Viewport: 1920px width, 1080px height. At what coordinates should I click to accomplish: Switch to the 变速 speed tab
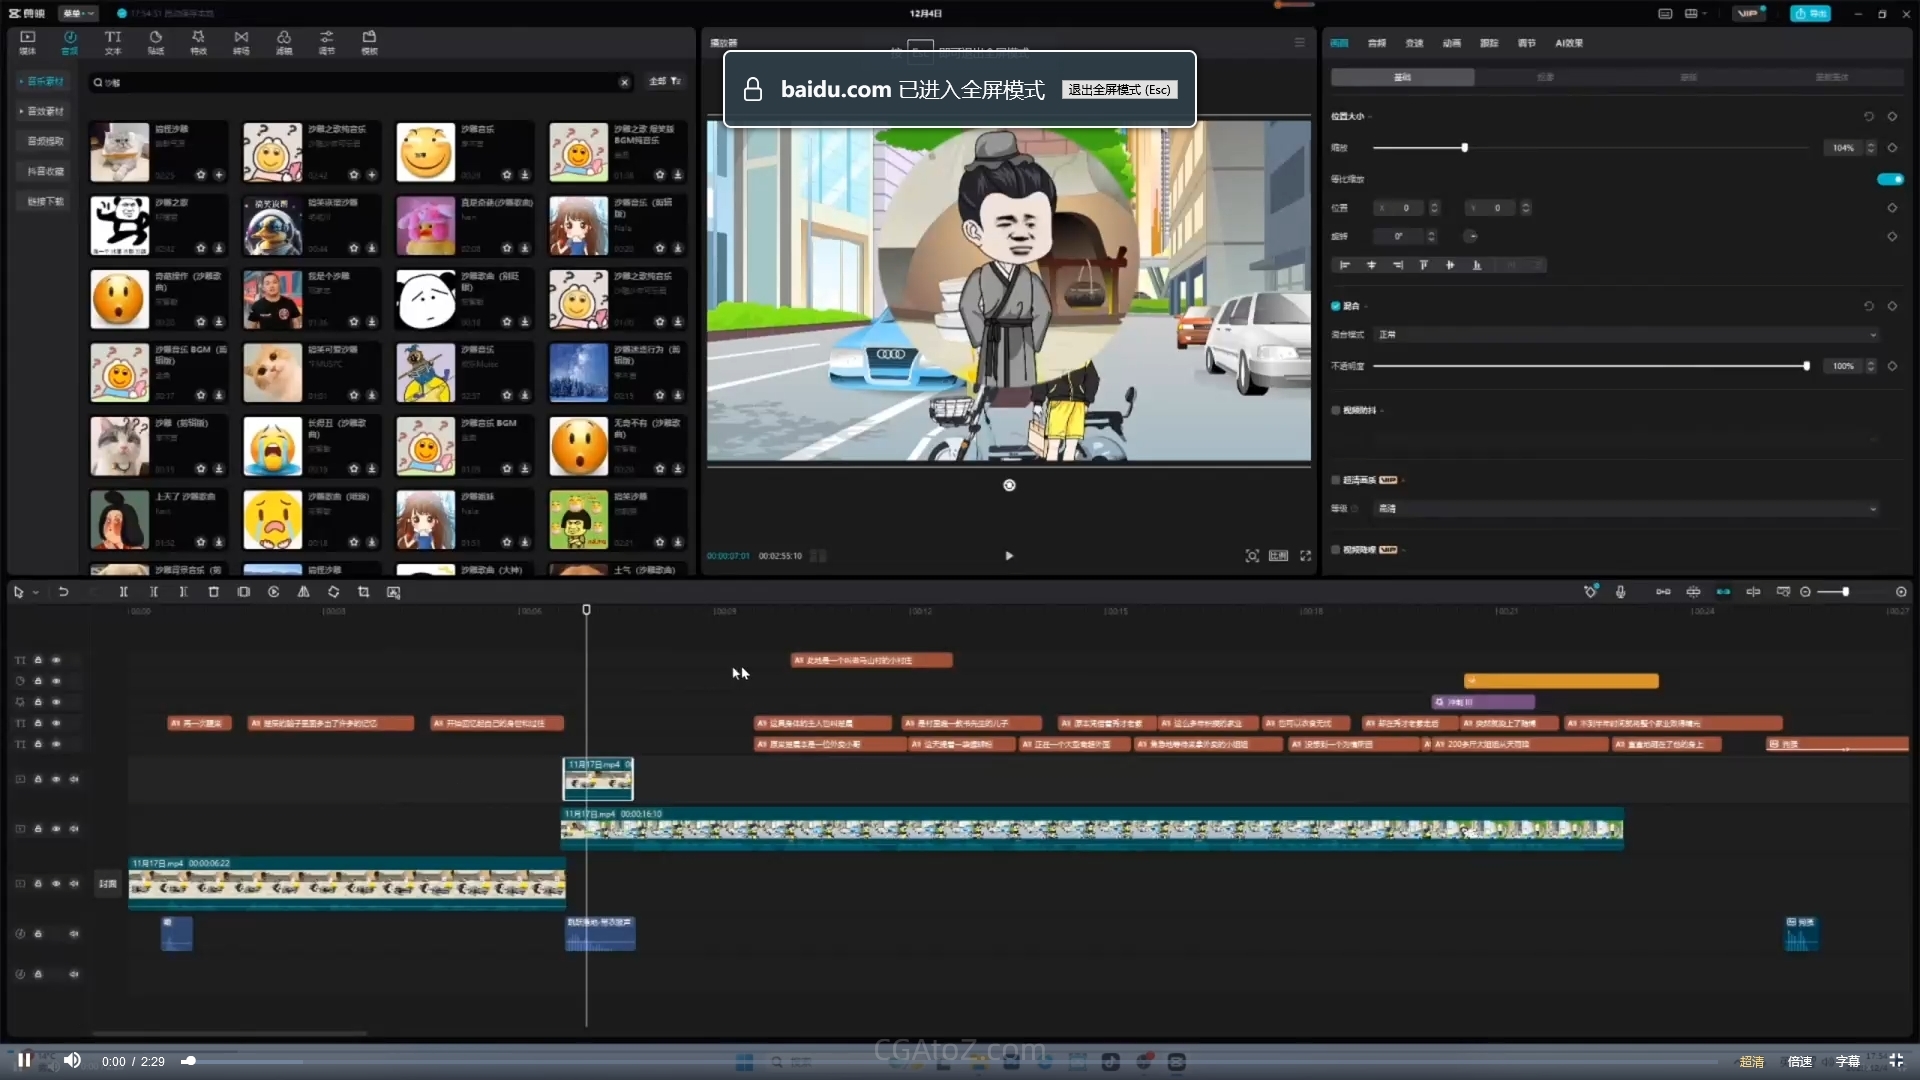coord(1414,43)
